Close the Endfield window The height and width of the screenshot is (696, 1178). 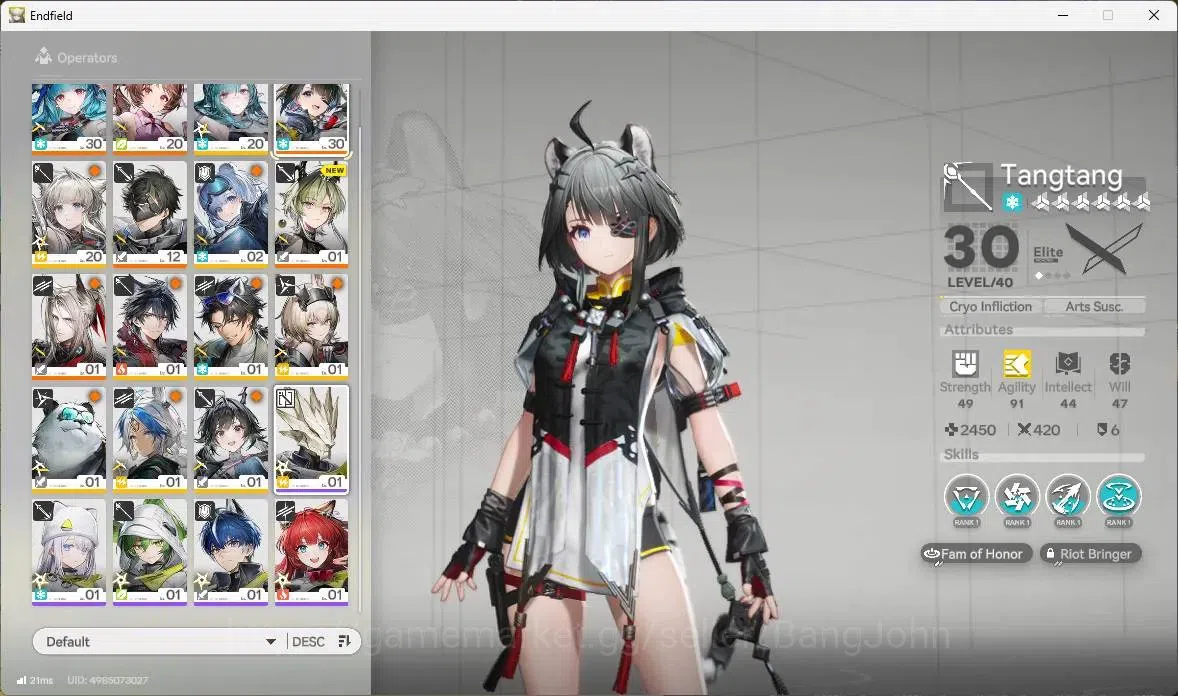pos(1154,15)
